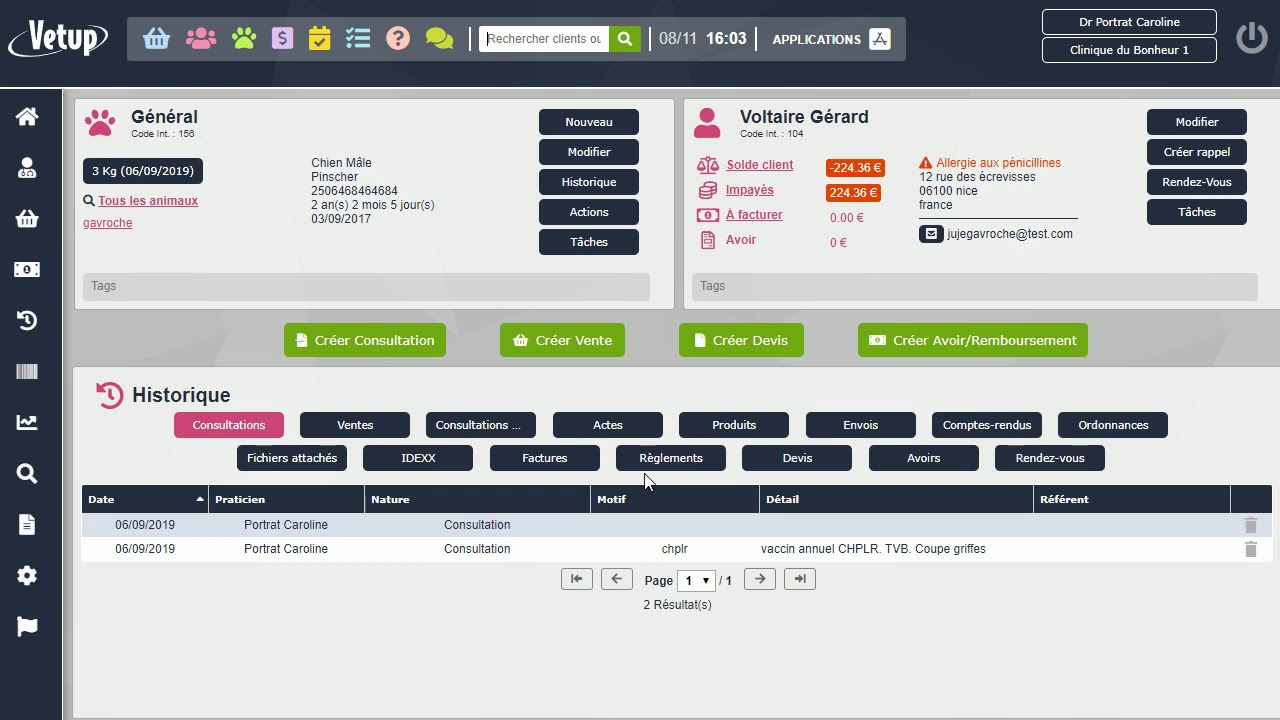Click the green paw animals icon

244,39
